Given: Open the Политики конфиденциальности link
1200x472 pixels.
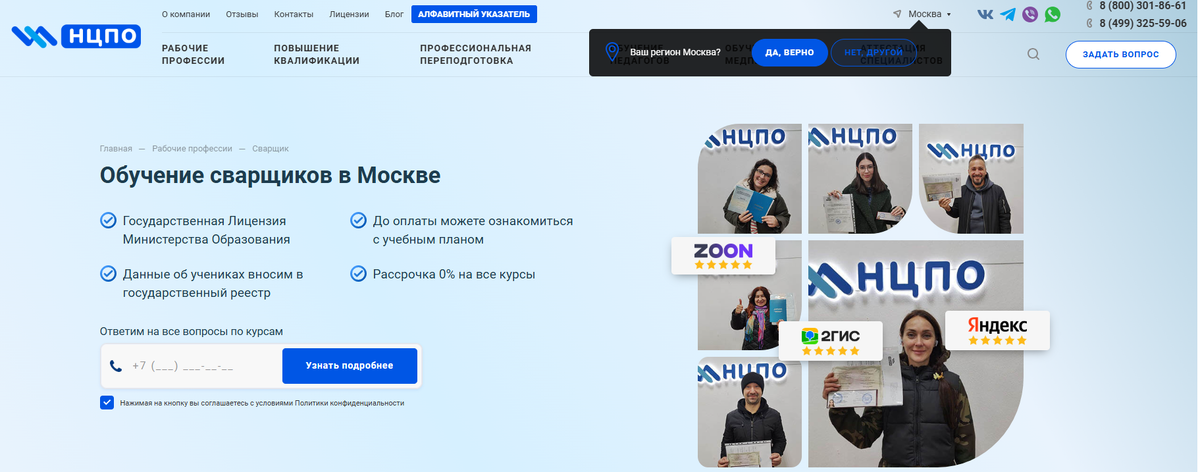Looking at the screenshot, I should [x=352, y=403].
